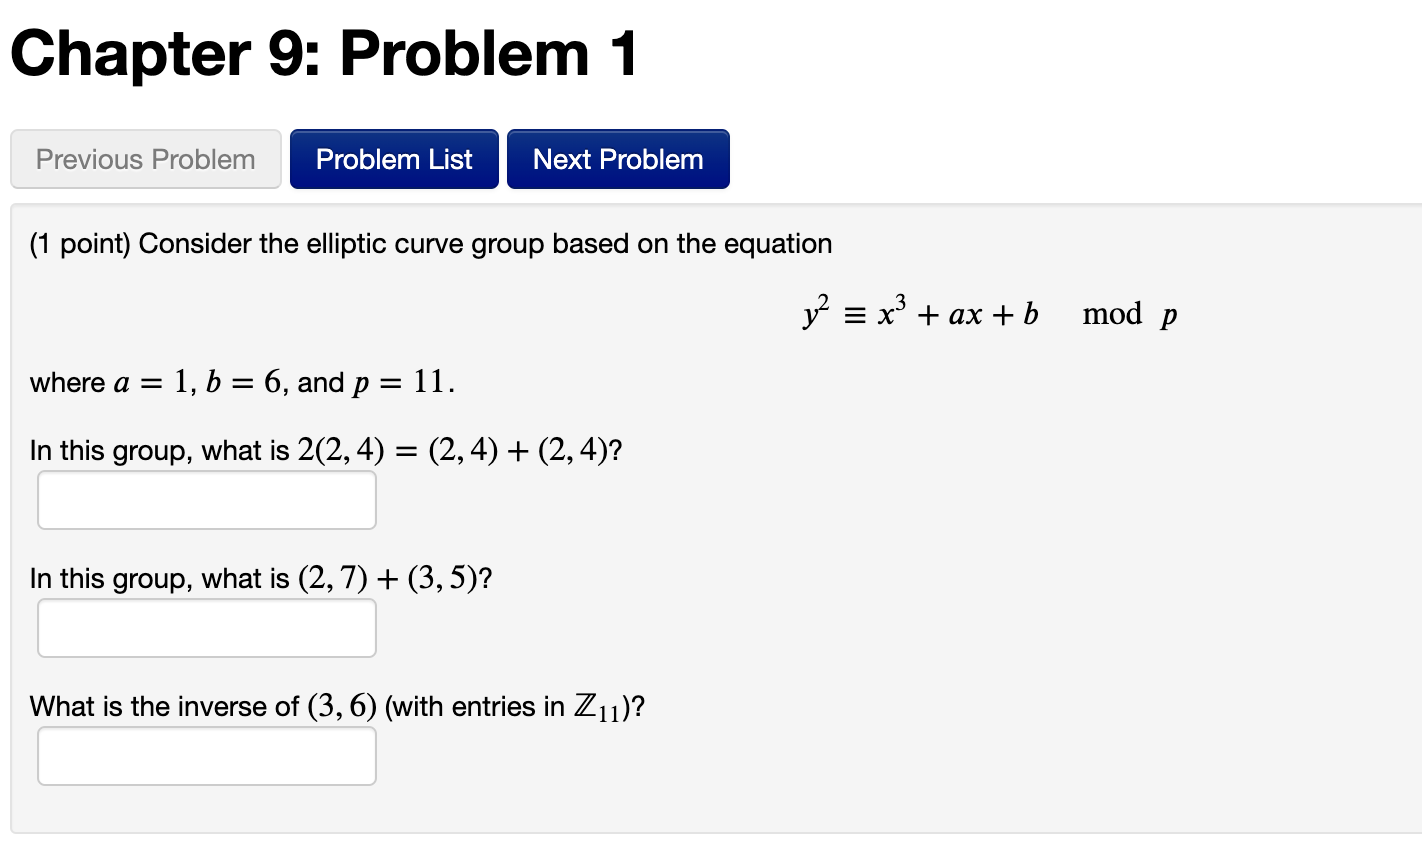Screen dimensions: 1422x842
Task: Advance using the Next Problem control
Action: tap(617, 158)
